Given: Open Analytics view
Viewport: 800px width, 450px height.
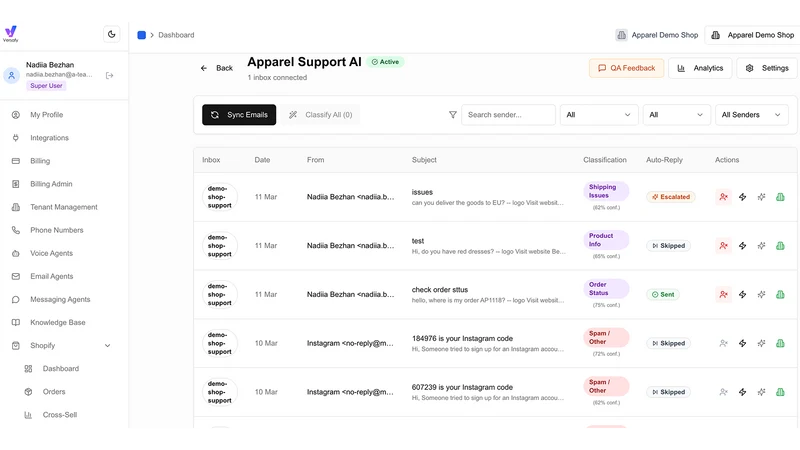Looking at the screenshot, I should 700,68.
